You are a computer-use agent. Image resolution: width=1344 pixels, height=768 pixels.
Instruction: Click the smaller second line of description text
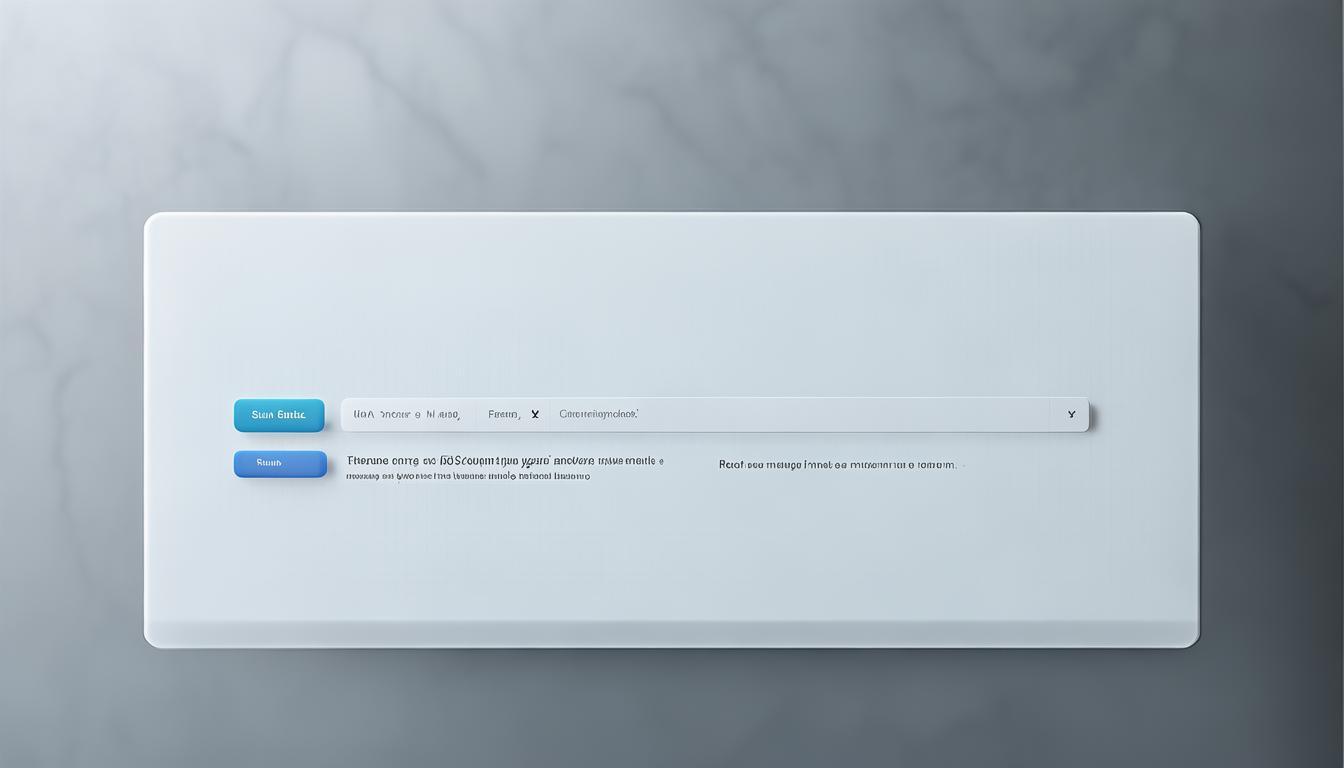[x=468, y=477]
